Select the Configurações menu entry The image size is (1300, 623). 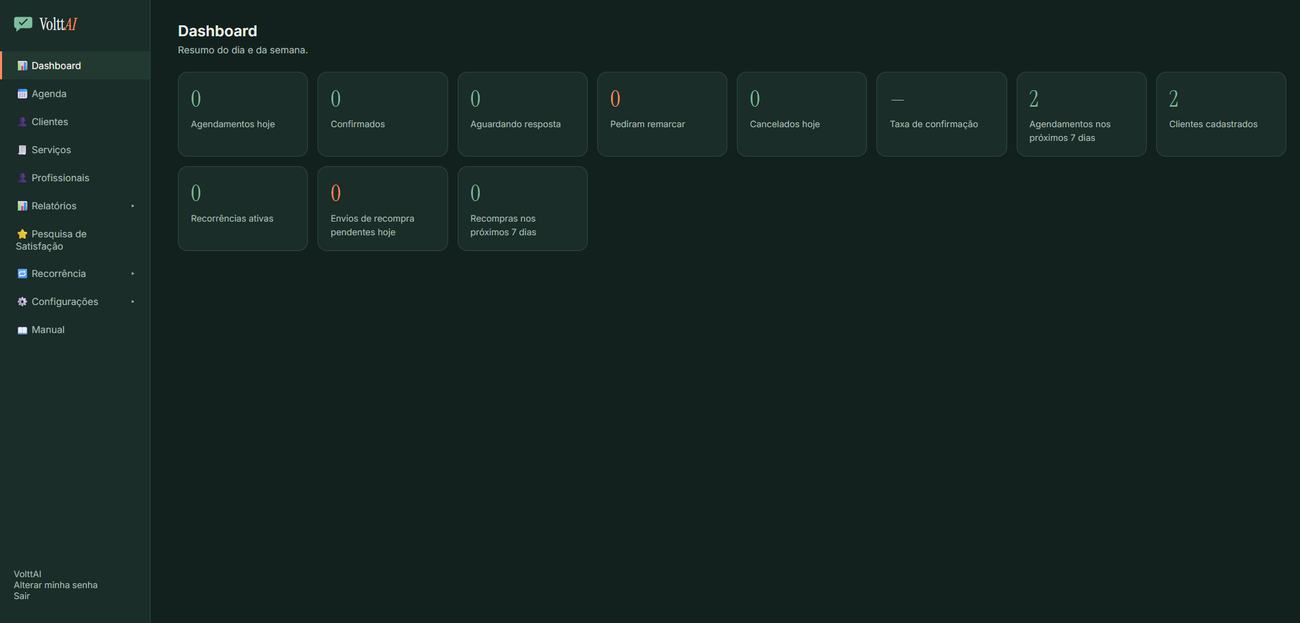point(75,302)
